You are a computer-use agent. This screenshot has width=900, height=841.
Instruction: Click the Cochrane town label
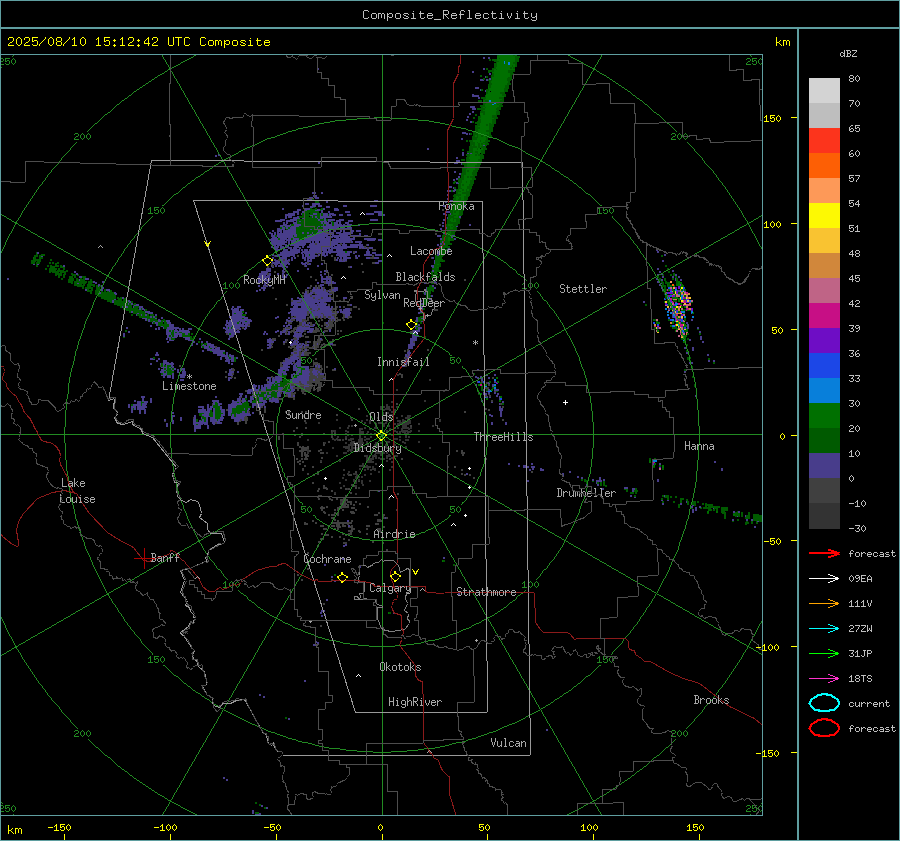[x=327, y=559]
